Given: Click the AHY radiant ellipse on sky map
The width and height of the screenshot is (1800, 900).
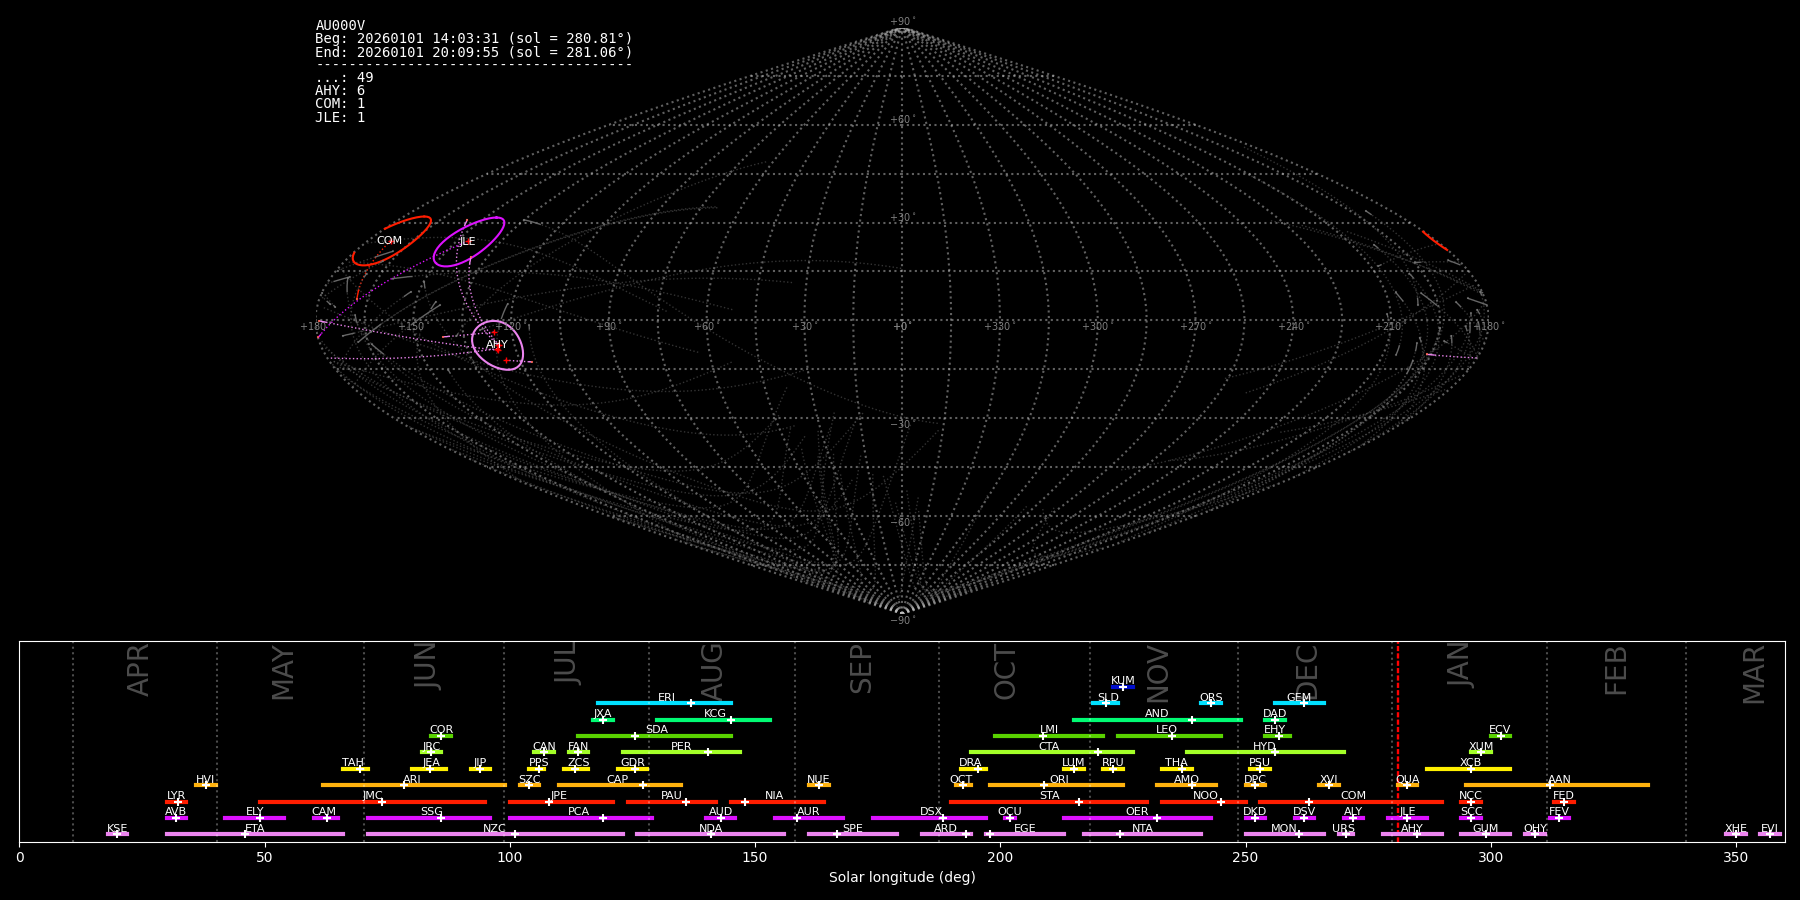Looking at the screenshot, I should 497,345.
